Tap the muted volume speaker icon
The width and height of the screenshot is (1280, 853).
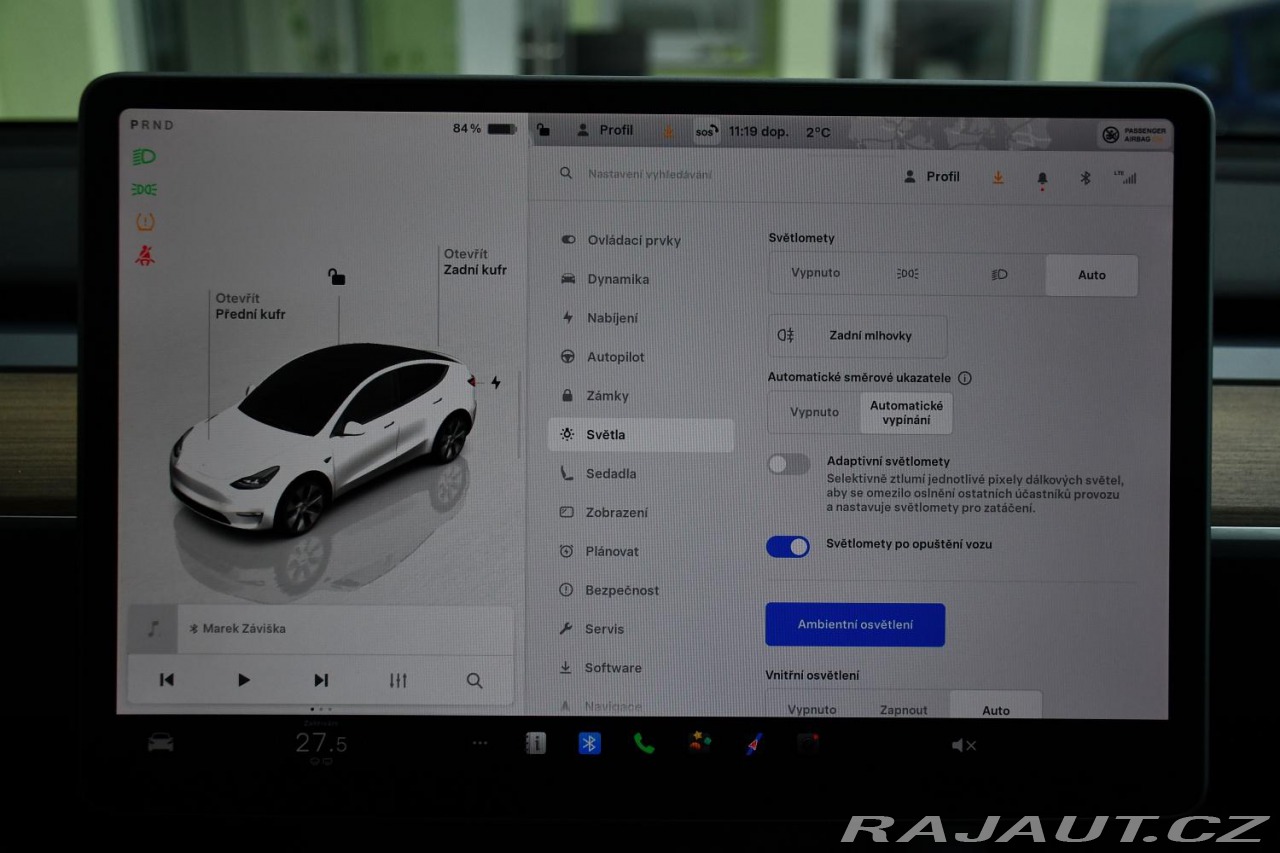(963, 745)
